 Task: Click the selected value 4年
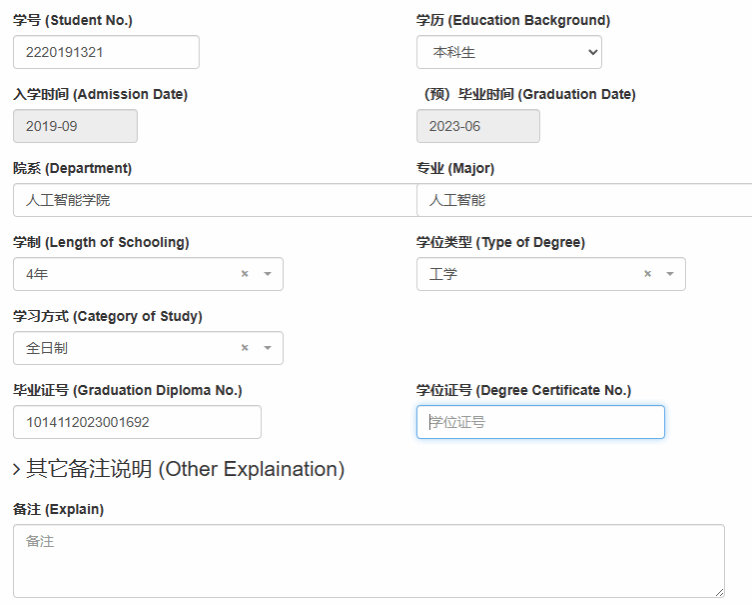(36, 274)
